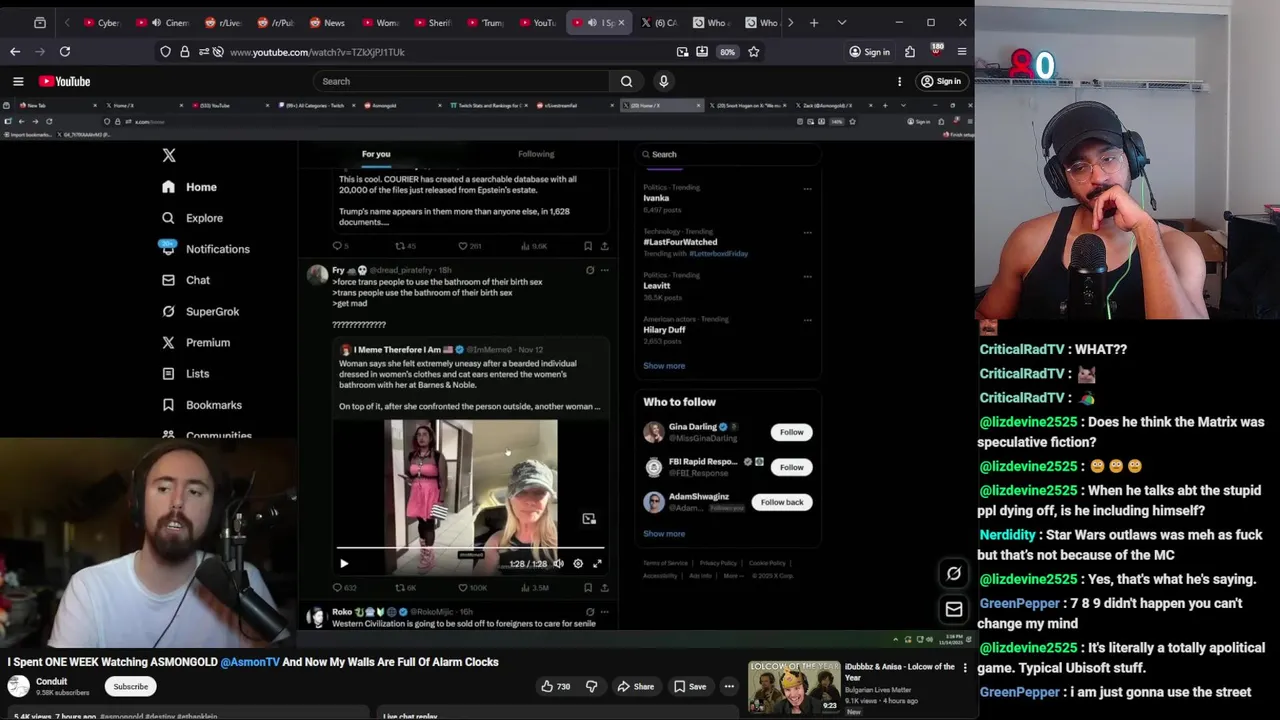This screenshot has width=1280, height=720.
Task: Click the X logo in the video's sidebar
Action: point(169,155)
